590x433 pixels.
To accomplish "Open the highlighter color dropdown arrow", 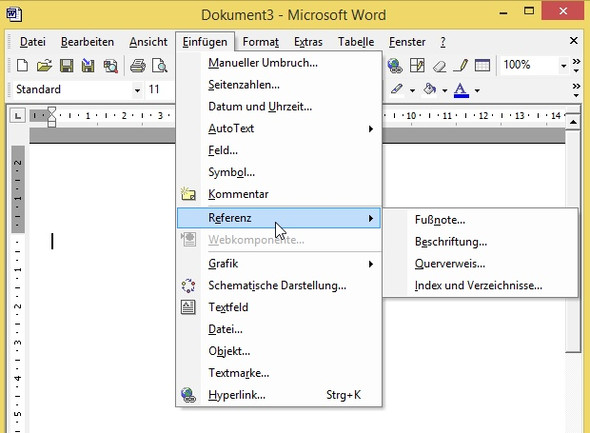I will [x=412, y=90].
